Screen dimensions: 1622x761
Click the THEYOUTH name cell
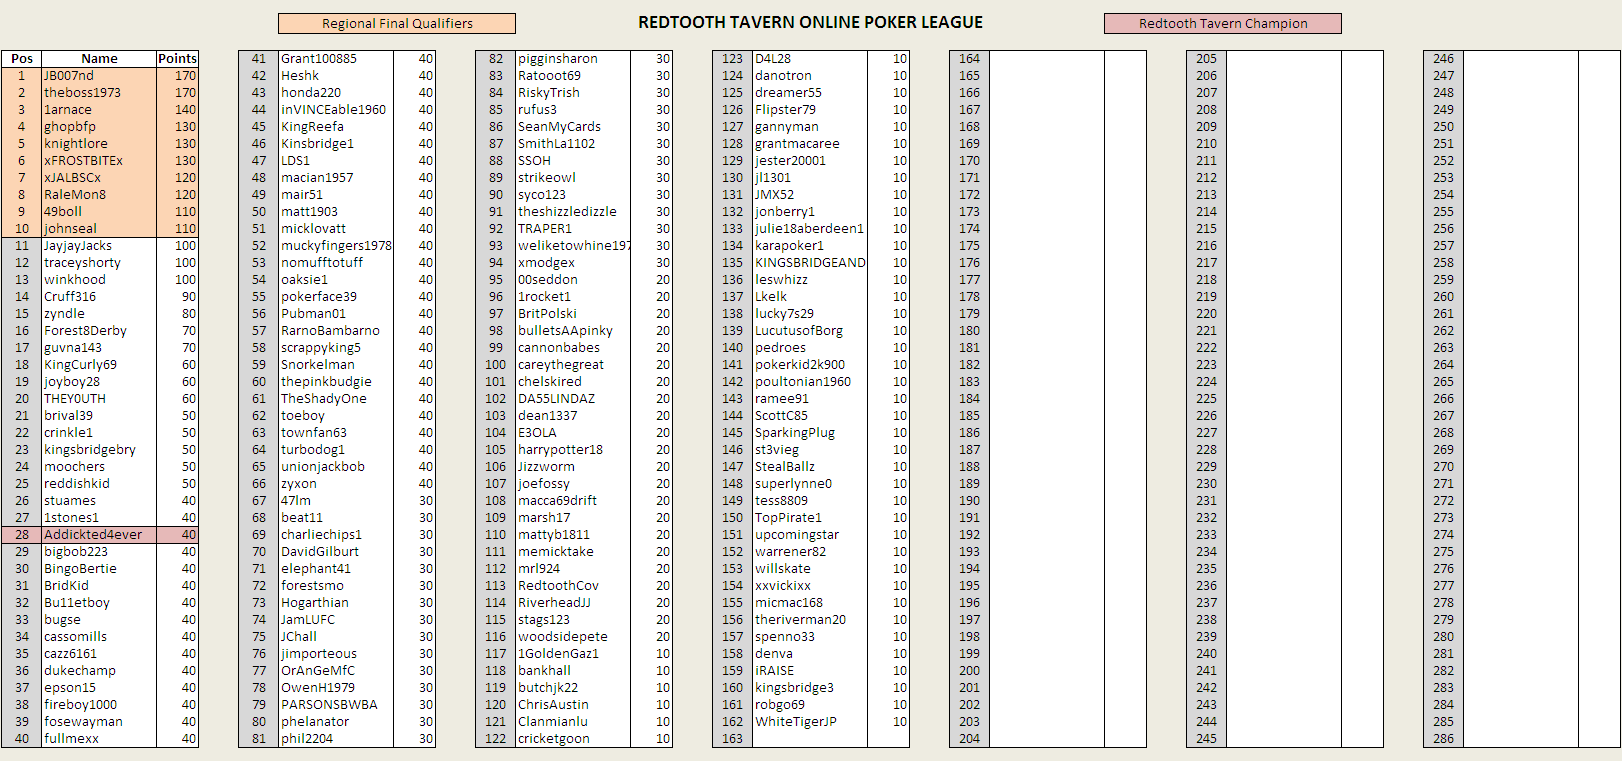pos(99,399)
